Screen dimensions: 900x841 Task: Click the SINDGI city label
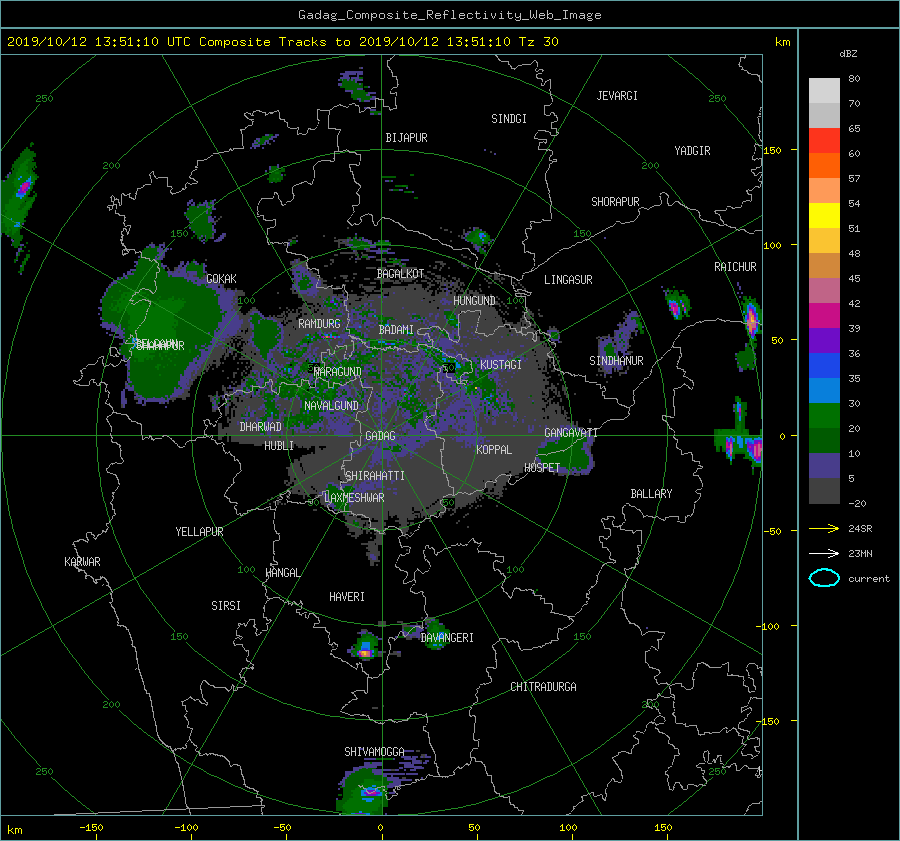click(x=509, y=119)
